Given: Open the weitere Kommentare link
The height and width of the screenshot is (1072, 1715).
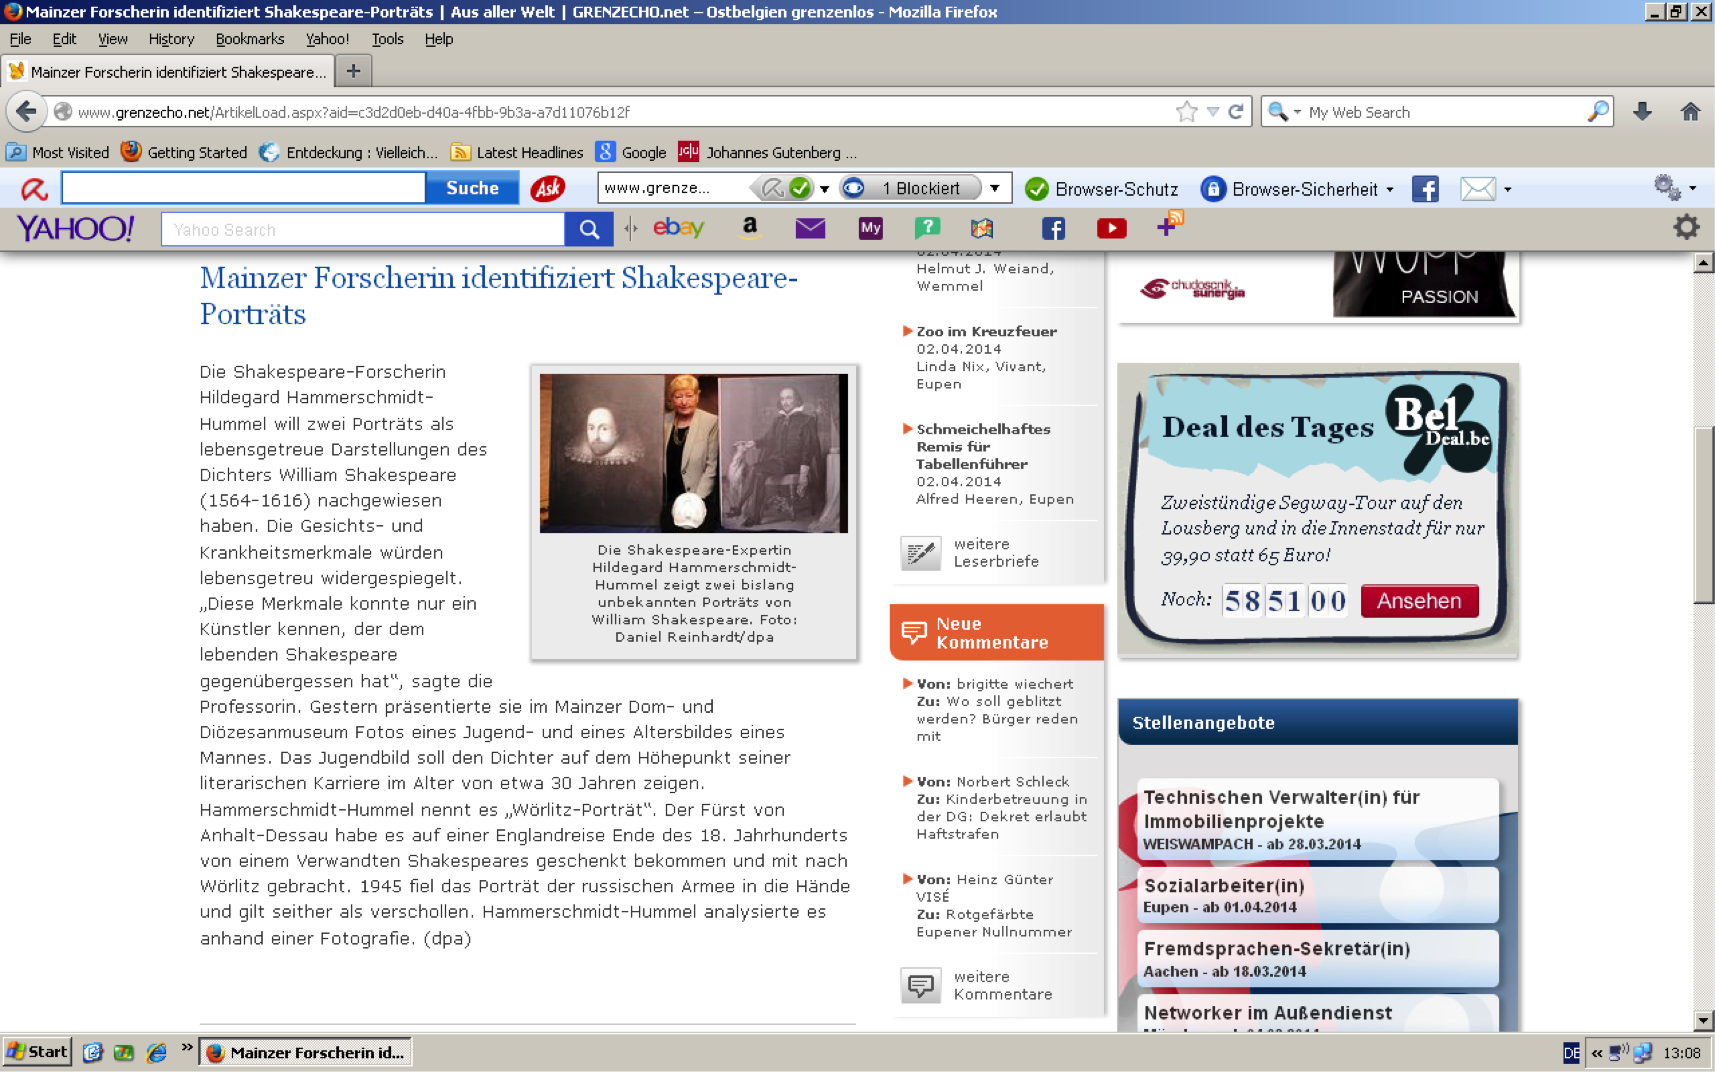Looking at the screenshot, I should [1002, 985].
